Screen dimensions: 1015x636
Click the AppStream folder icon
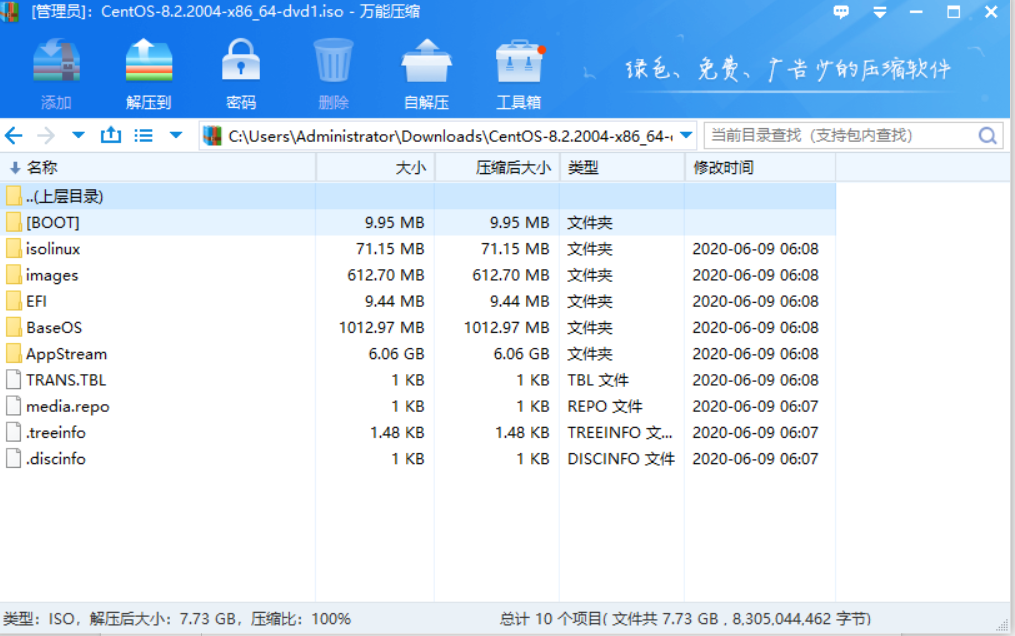[14, 353]
